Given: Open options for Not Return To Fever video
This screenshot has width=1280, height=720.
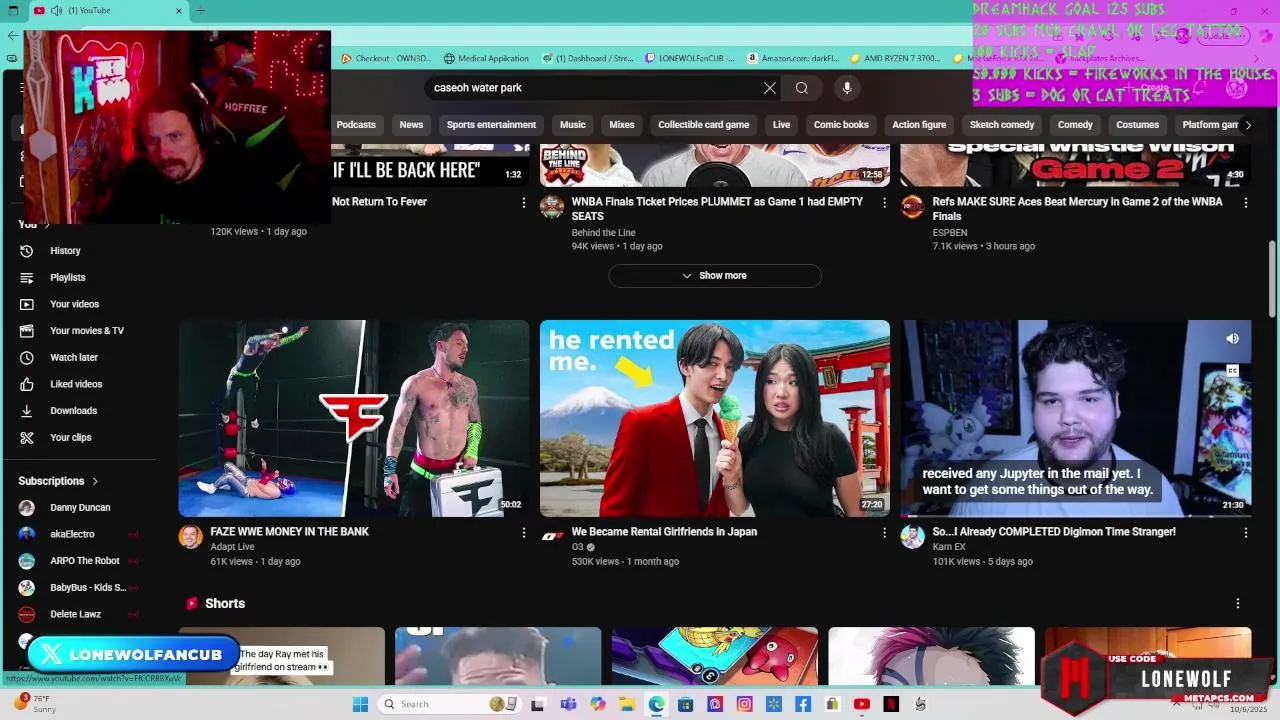Looking at the screenshot, I should click(x=523, y=202).
